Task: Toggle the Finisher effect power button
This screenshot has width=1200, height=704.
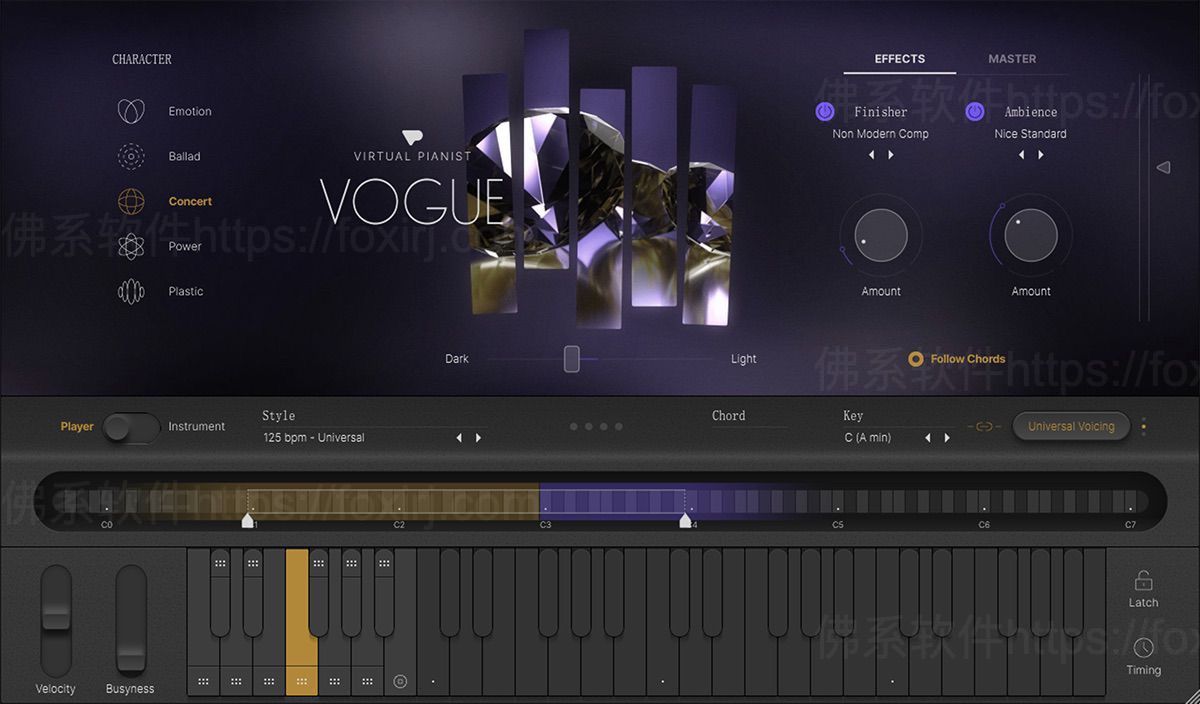Action: (x=825, y=112)
